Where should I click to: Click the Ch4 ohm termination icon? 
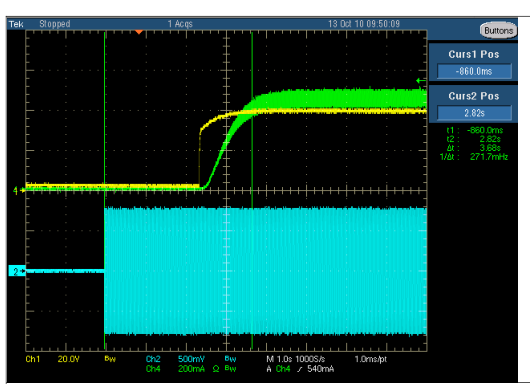(216, 369)
